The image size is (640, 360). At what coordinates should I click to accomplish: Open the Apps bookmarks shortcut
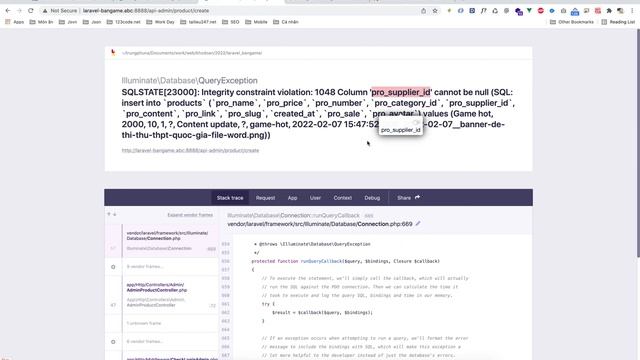tap(15, 22)
